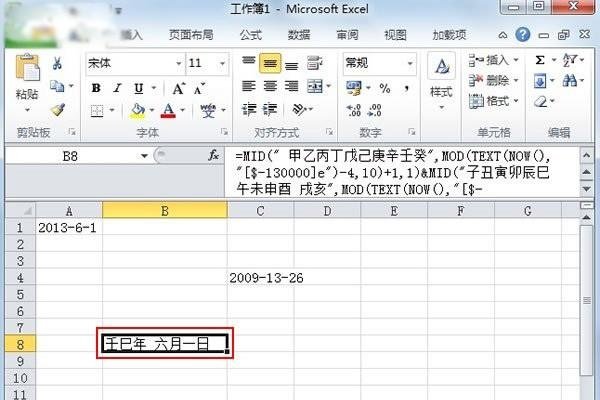This screenshot has height=400, width=600.
Task: Click the phonetic guide 文 icon
Action: (208, 111)
